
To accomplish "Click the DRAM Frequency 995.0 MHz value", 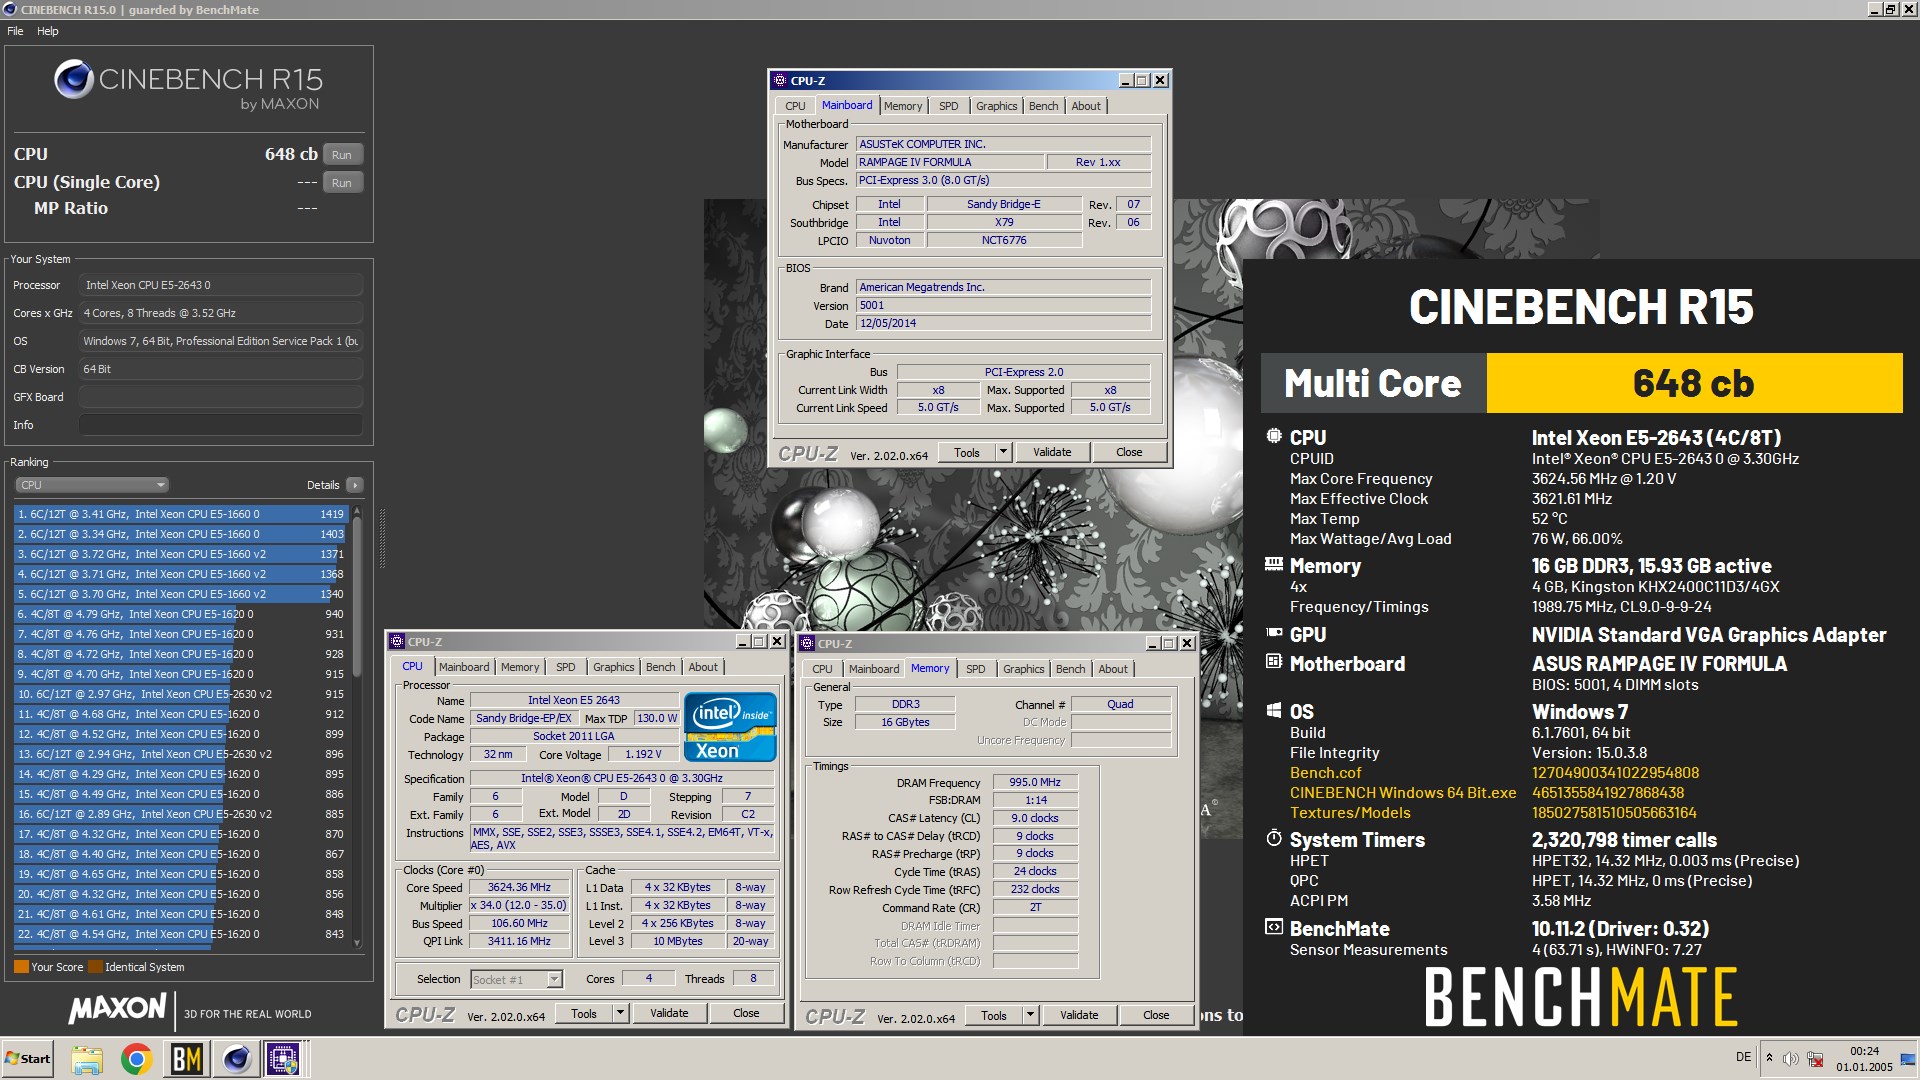I will click(1035, 783).
